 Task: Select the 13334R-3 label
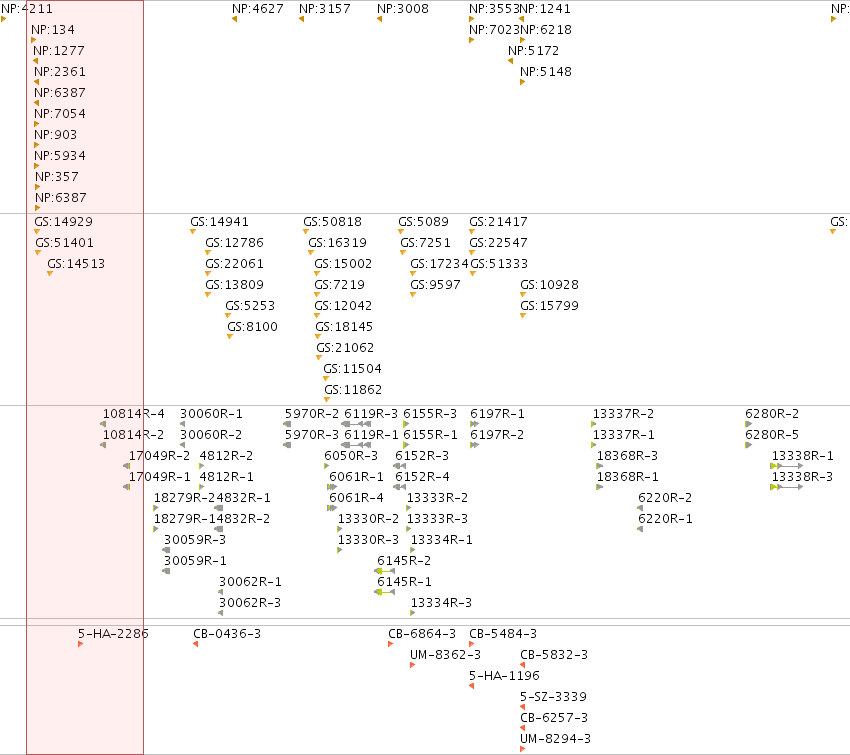[441, 603]
